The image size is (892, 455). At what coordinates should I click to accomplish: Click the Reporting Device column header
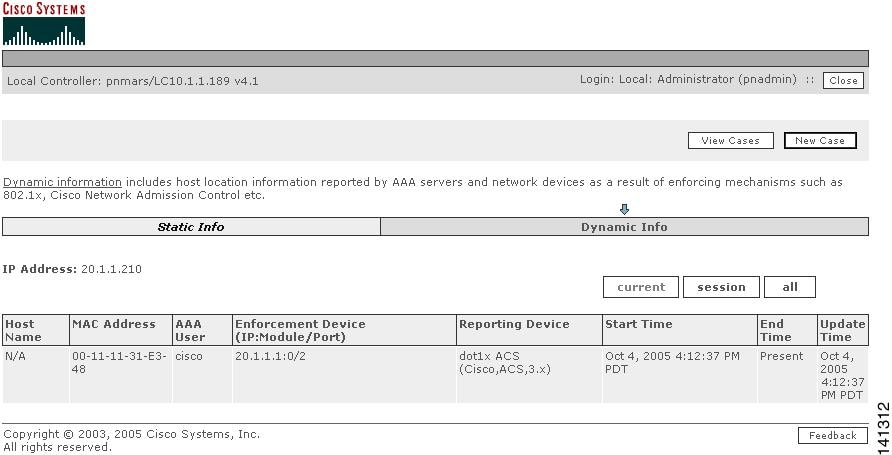point(514,324)
